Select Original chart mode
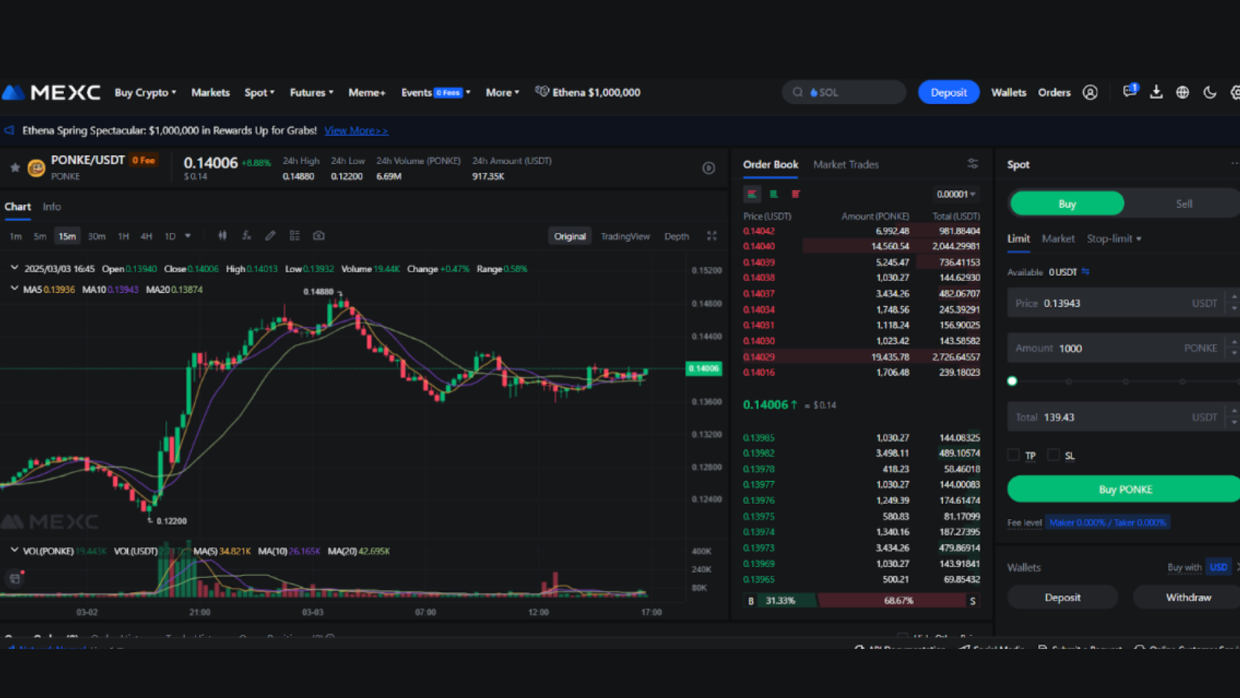The image size is (1240, 698). [x=570, y=236]
